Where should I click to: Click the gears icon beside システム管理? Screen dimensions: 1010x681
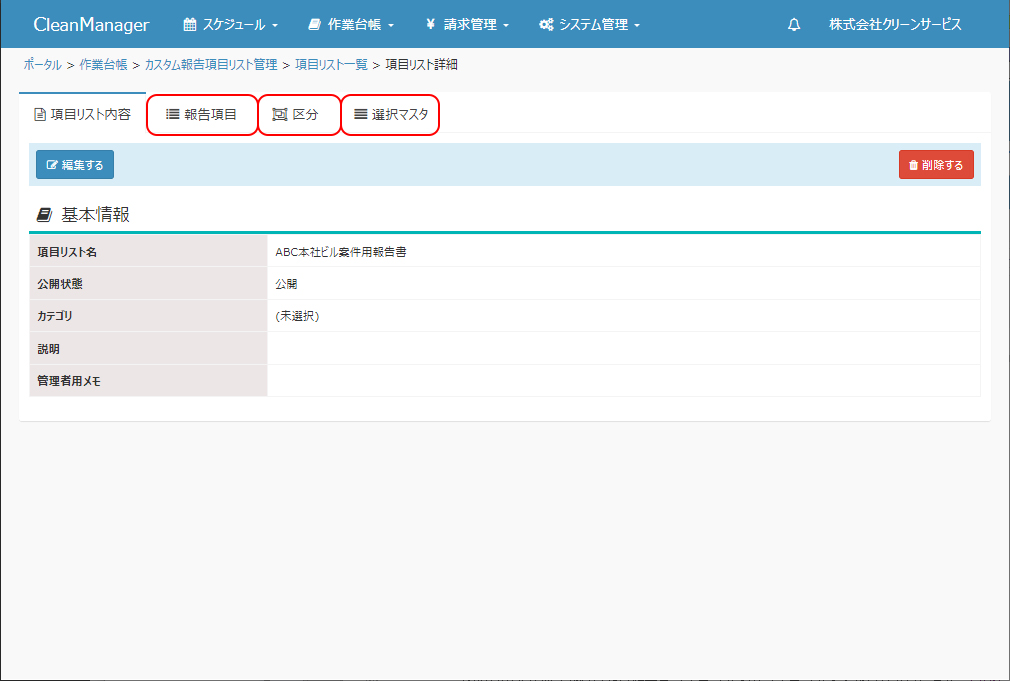tap(546, 25)
